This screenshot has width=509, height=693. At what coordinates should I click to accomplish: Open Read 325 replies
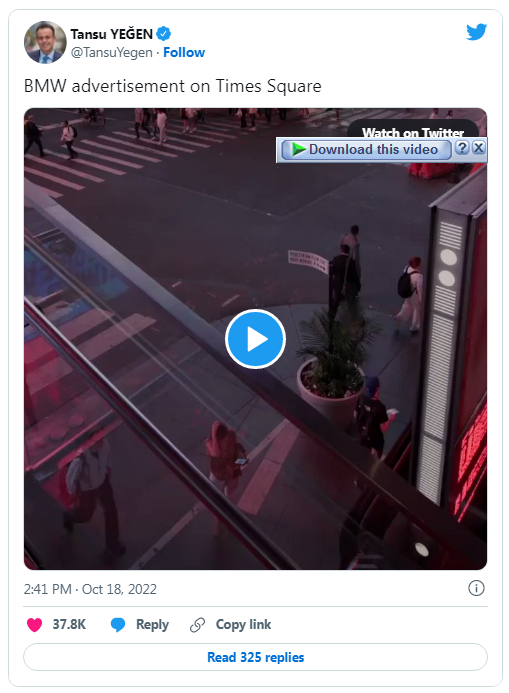pos(255,657)
